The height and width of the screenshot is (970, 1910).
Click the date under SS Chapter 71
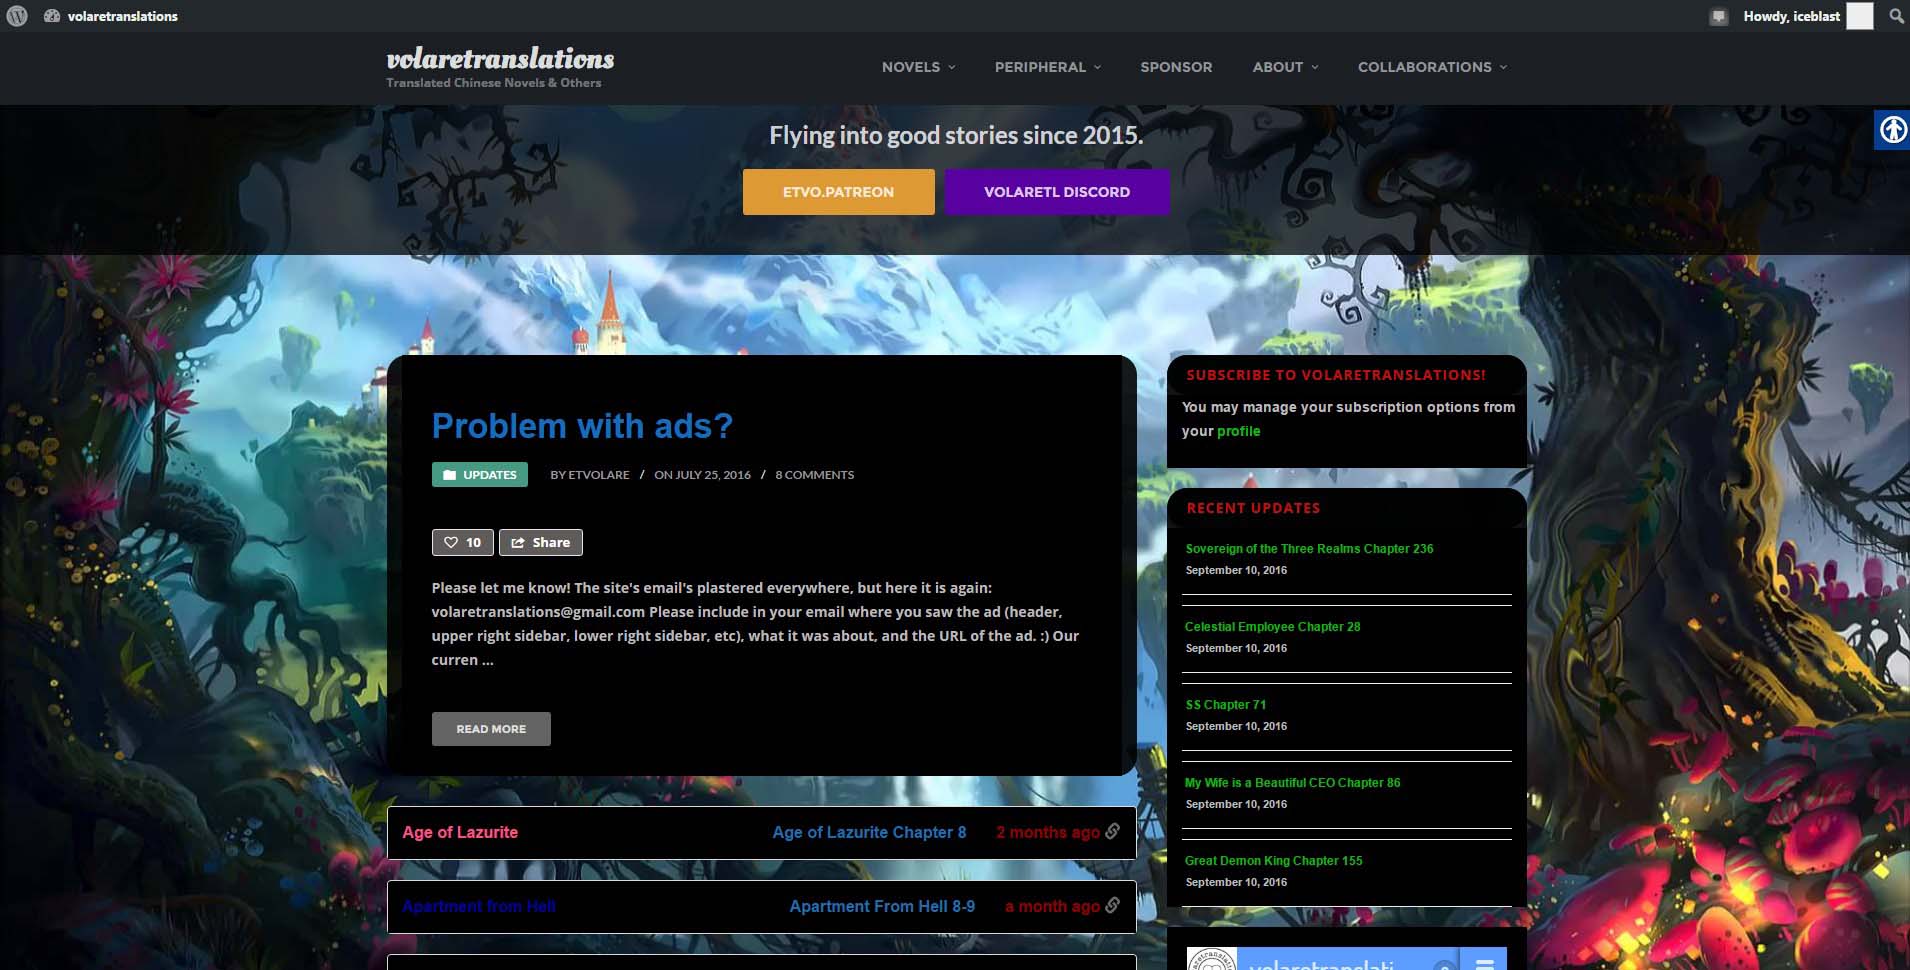(x=1236, y=726)
